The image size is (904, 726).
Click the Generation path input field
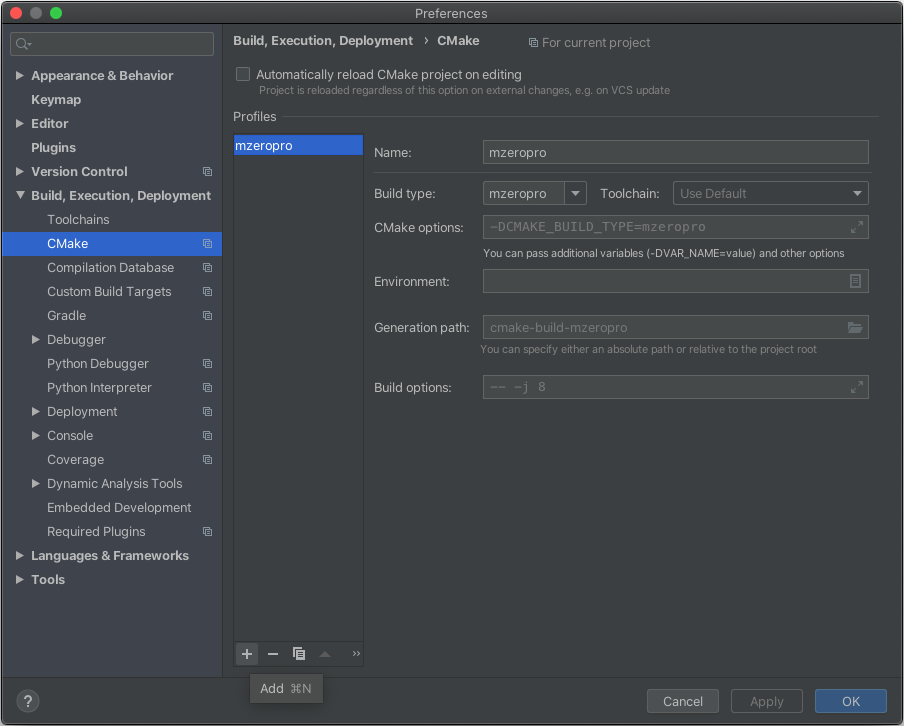[675, 328]
